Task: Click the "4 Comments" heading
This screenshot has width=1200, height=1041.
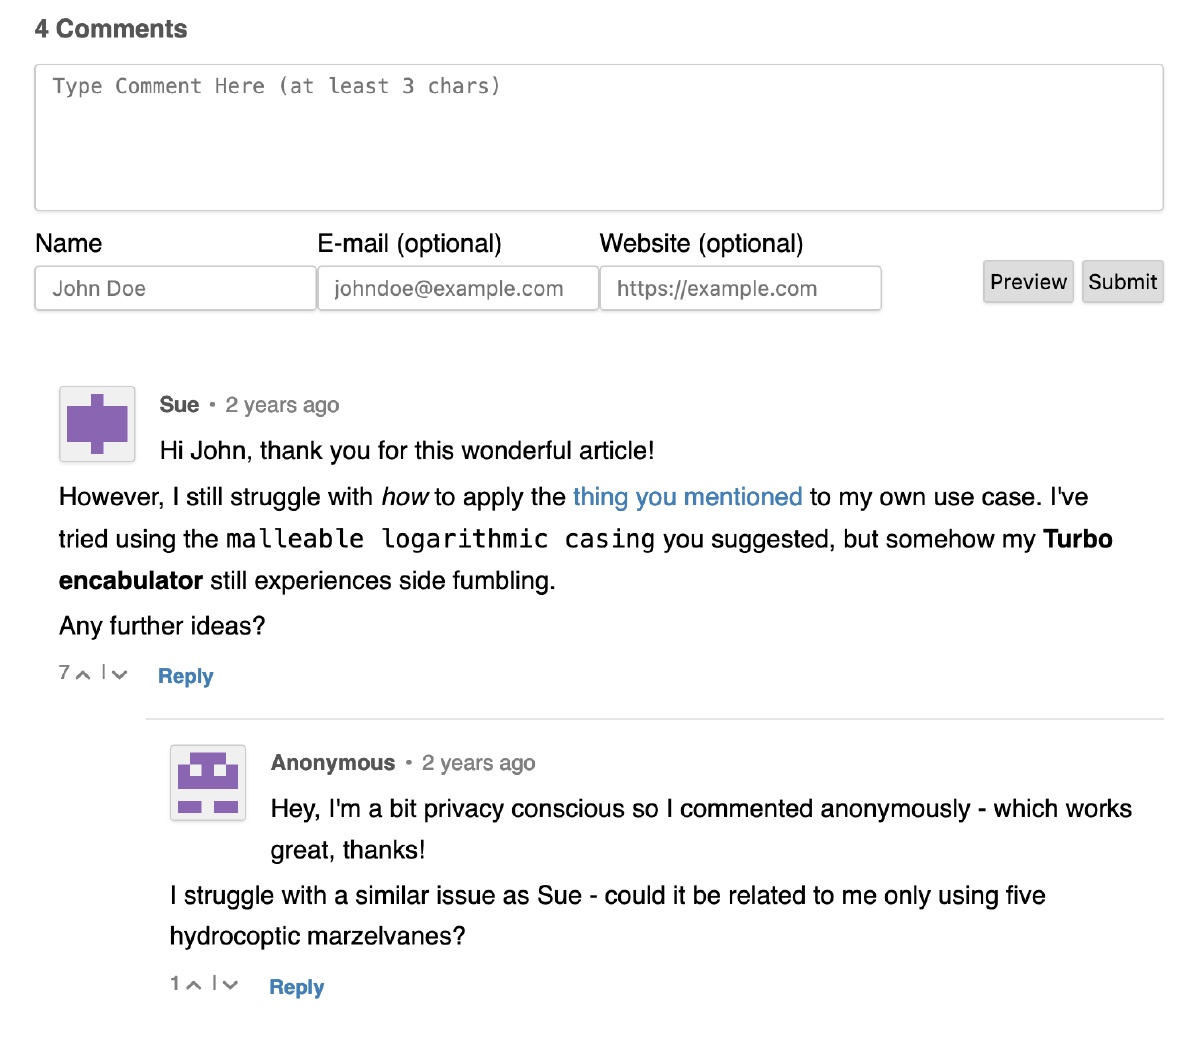Action: tap(111, 29)
